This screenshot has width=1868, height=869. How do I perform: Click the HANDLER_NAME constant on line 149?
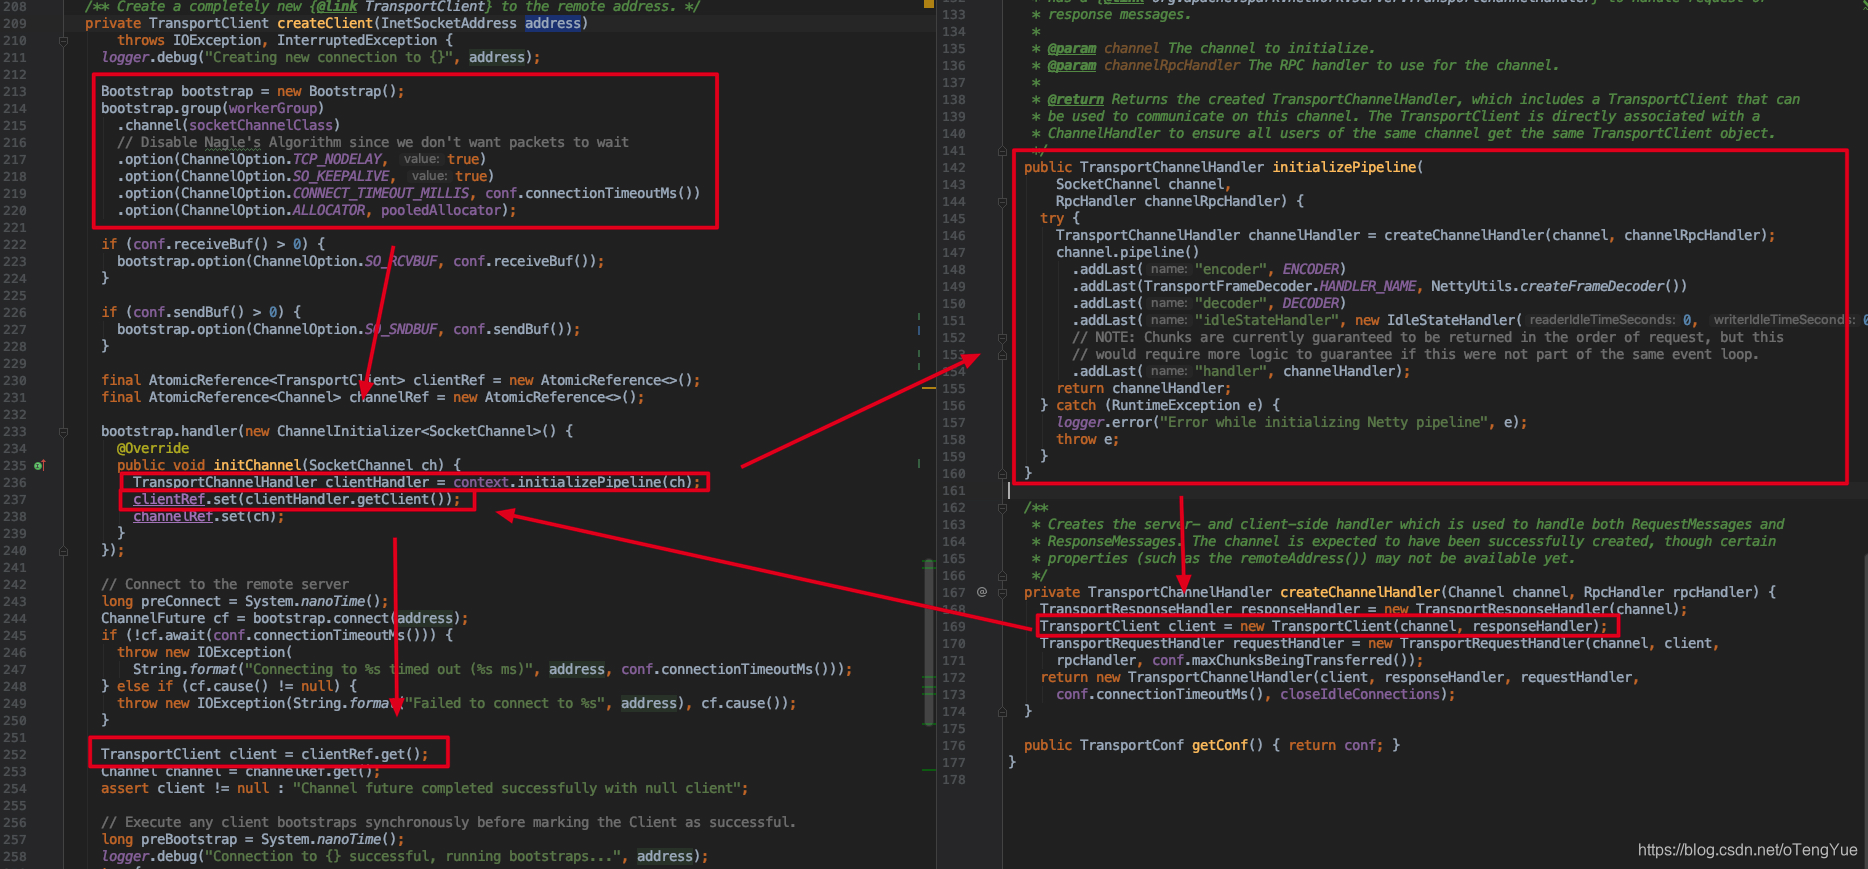(x=1368, y=286)
